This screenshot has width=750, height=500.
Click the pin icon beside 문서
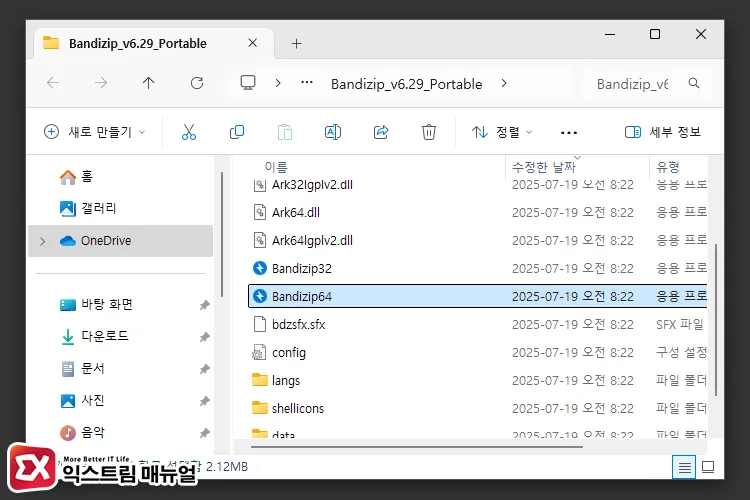pyautogui.click(x=204, y=369)
